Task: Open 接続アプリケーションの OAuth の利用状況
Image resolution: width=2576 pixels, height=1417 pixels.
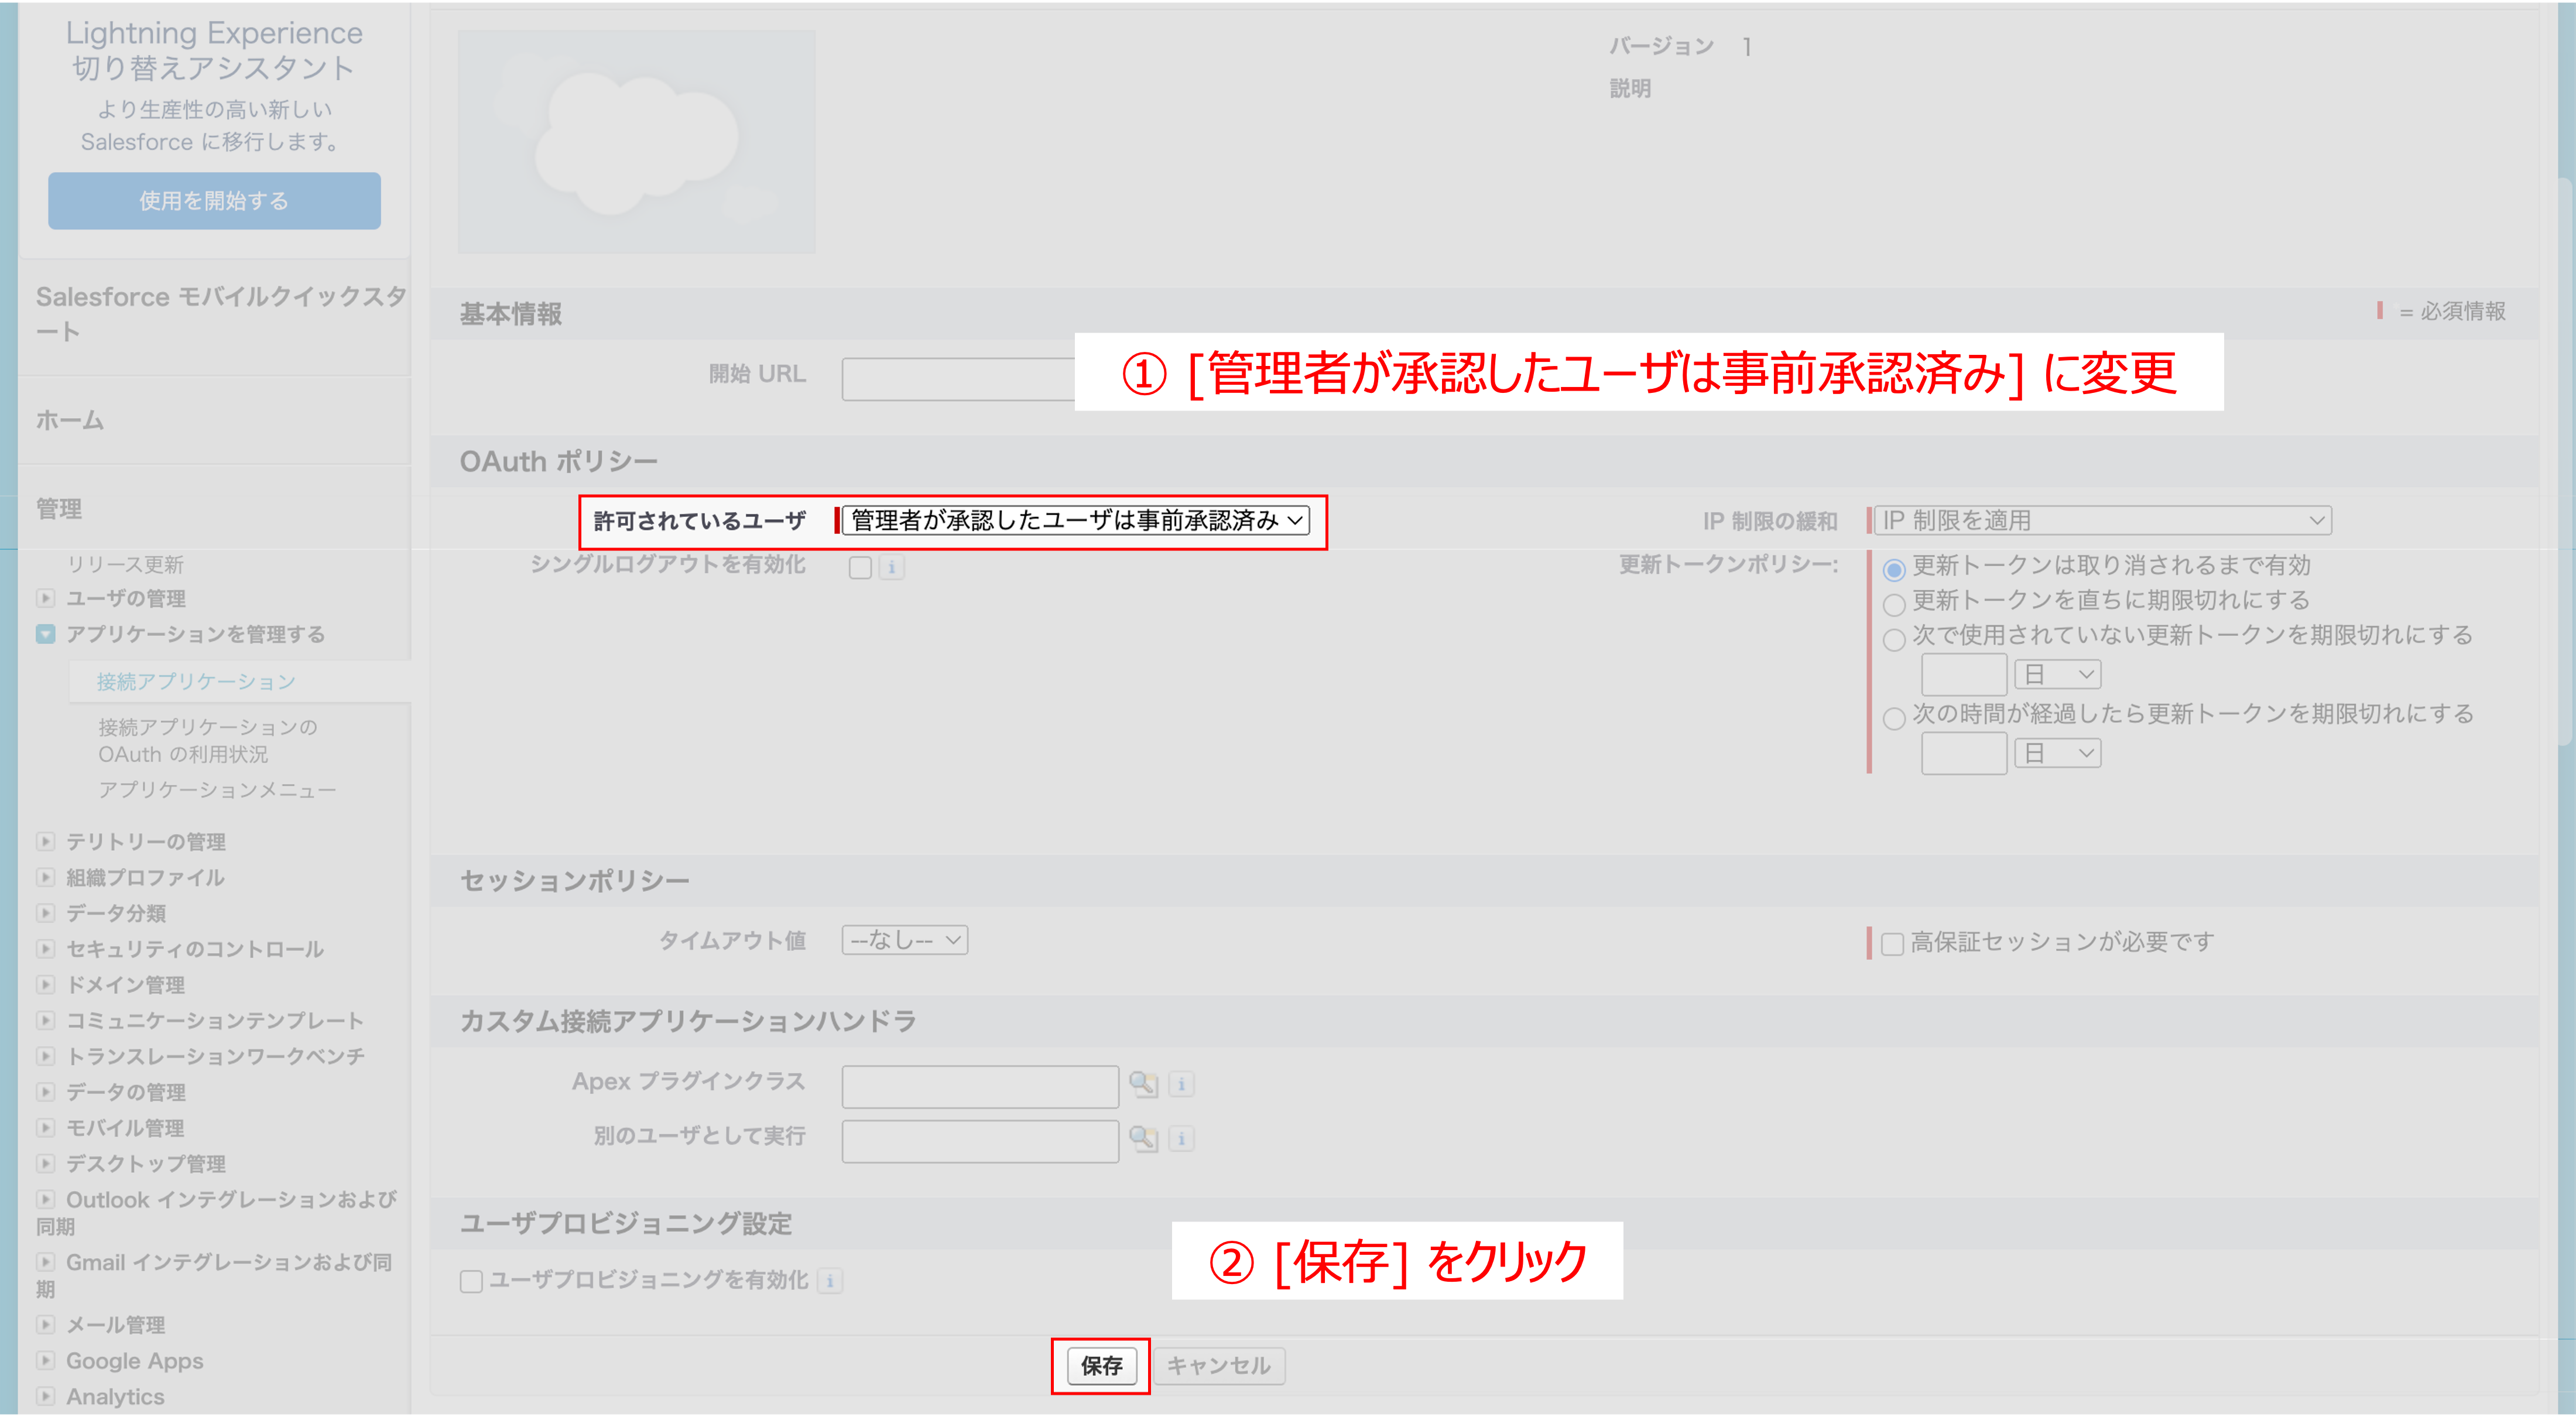Action: click(x=208, y=741)
